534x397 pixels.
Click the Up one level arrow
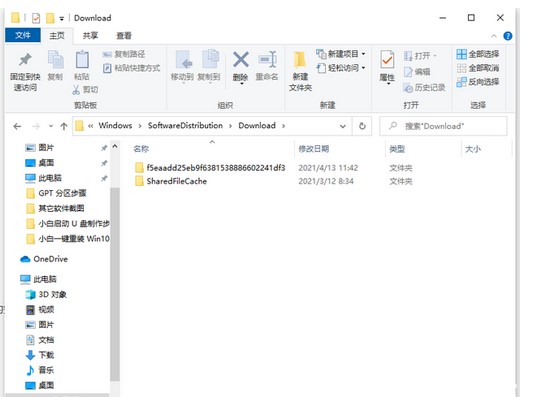click(64, 126)
